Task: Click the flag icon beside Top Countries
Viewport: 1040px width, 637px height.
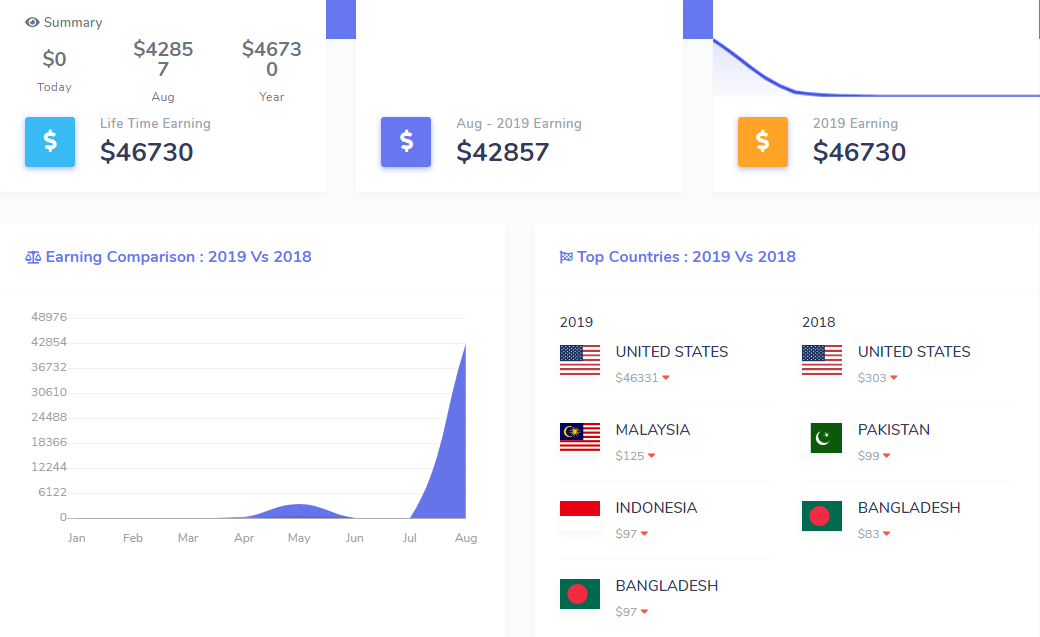Action: click(566, 257)
